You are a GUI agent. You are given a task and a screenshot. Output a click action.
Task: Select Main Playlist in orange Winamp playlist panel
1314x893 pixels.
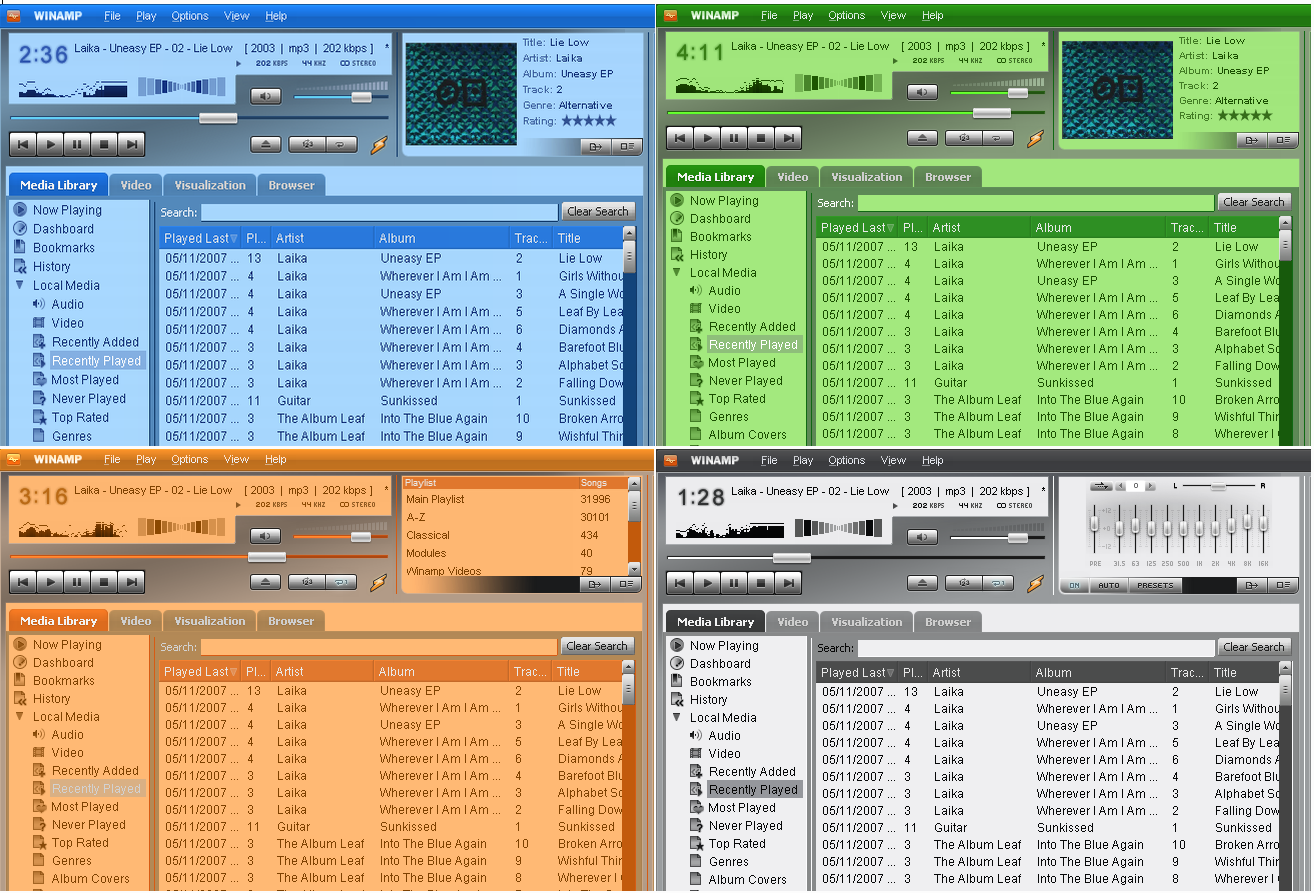click(x=435, y=499)
